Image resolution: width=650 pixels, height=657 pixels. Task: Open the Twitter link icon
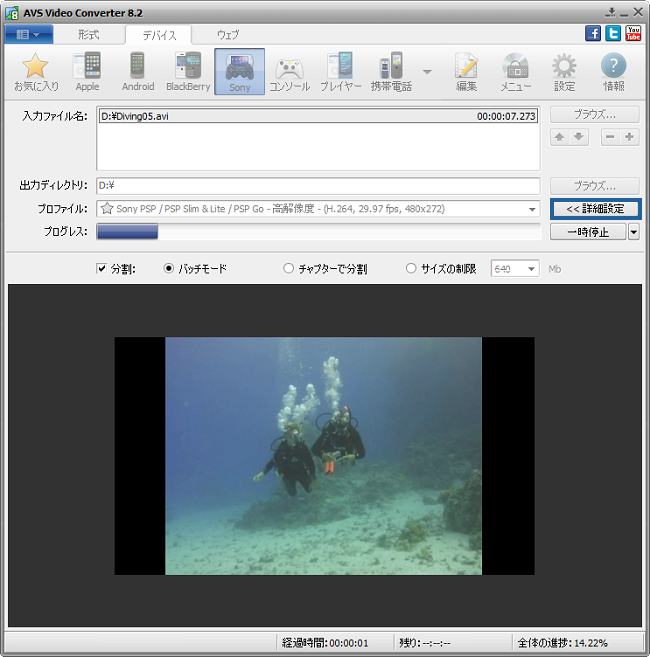(x=613, y=34)
